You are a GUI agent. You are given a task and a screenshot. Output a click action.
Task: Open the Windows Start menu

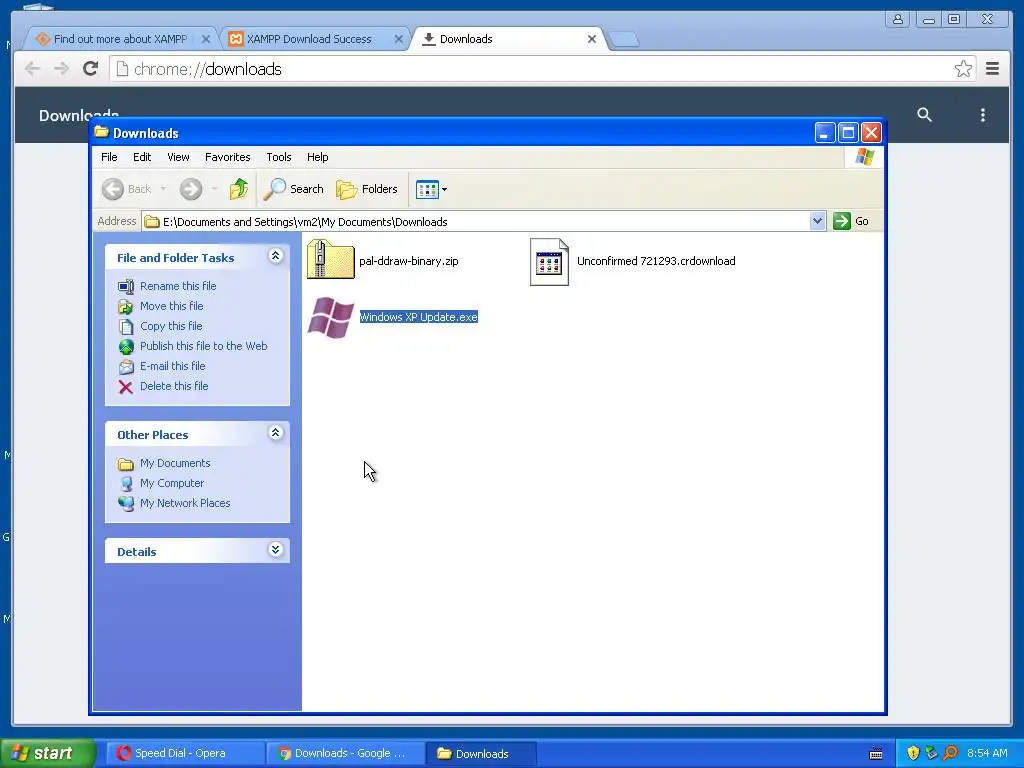(48, 753)
